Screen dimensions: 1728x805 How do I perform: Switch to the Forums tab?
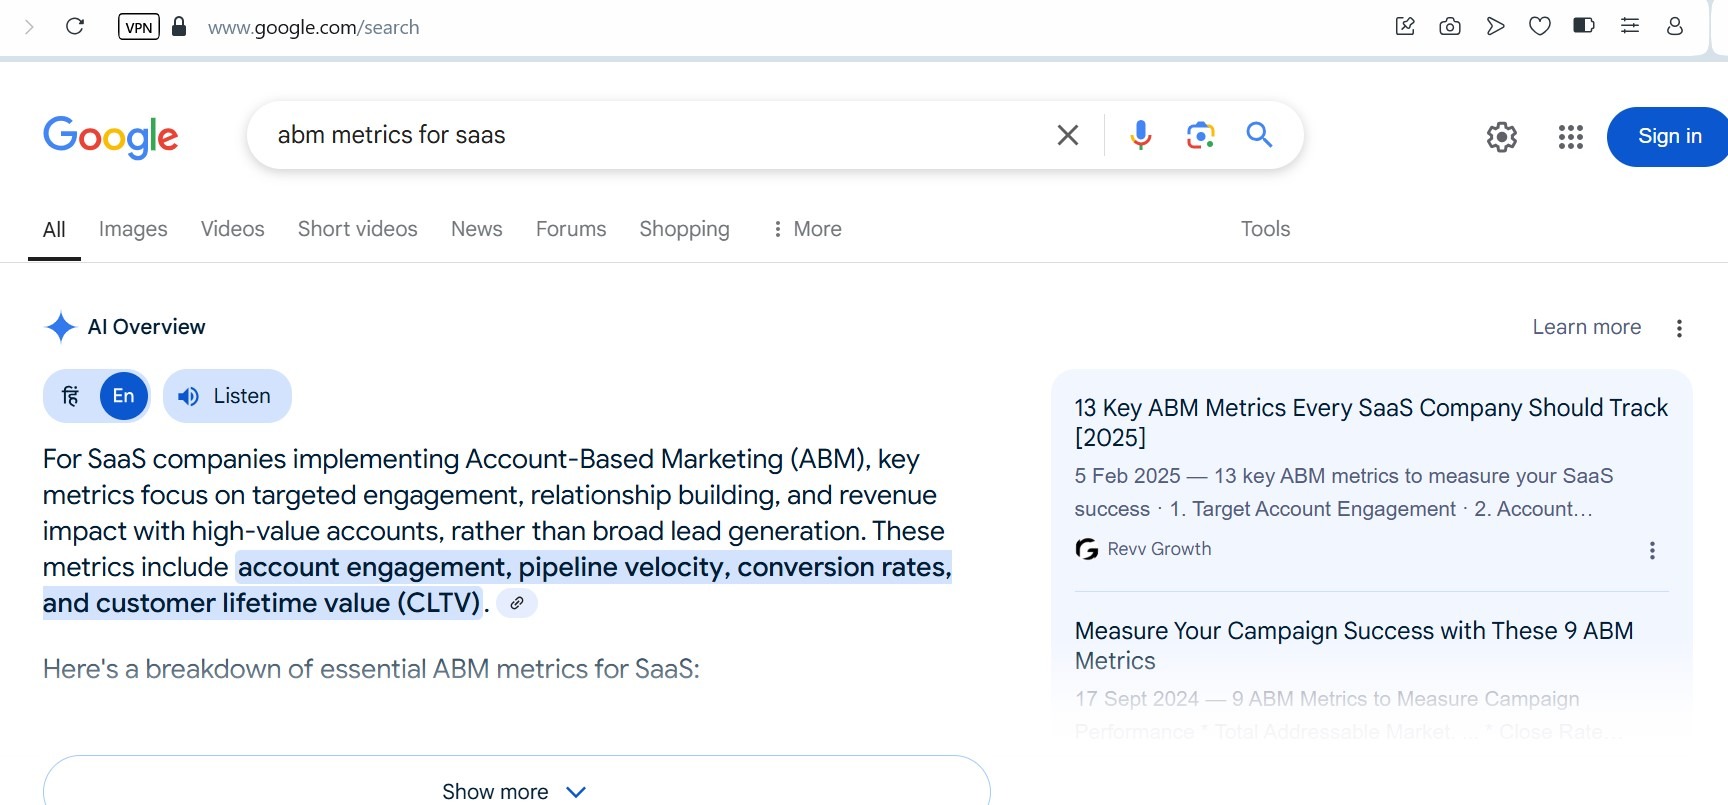click(571, 229)
